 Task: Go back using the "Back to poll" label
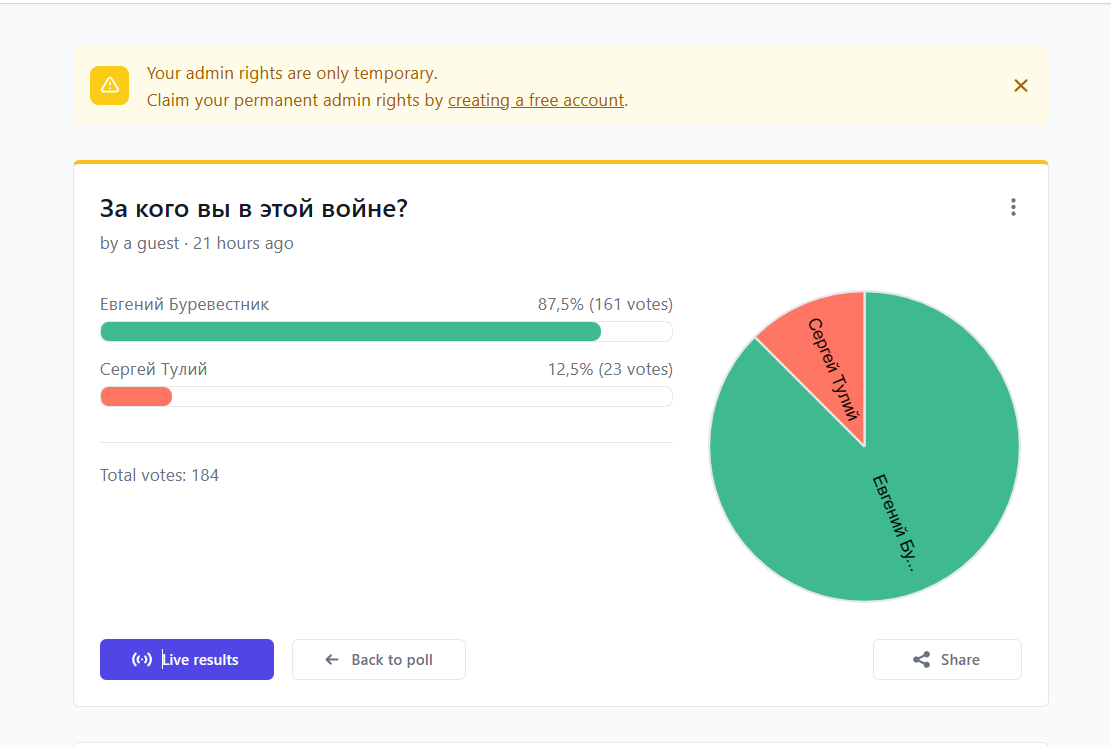click(392, 660)
